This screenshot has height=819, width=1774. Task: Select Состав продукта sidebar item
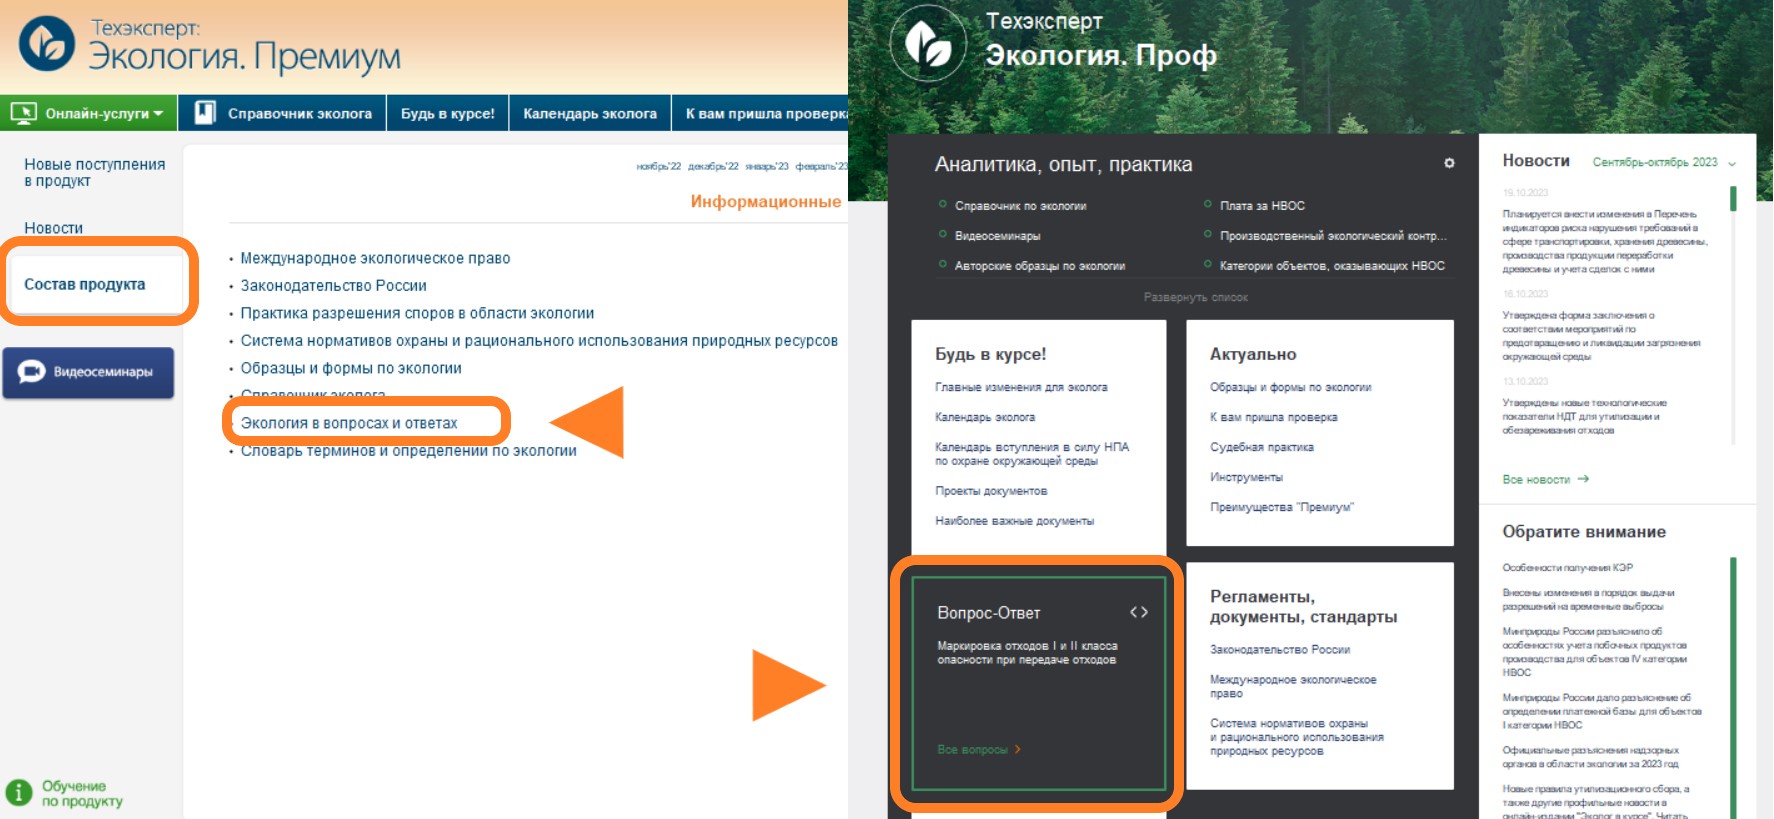tap(85, 284)
